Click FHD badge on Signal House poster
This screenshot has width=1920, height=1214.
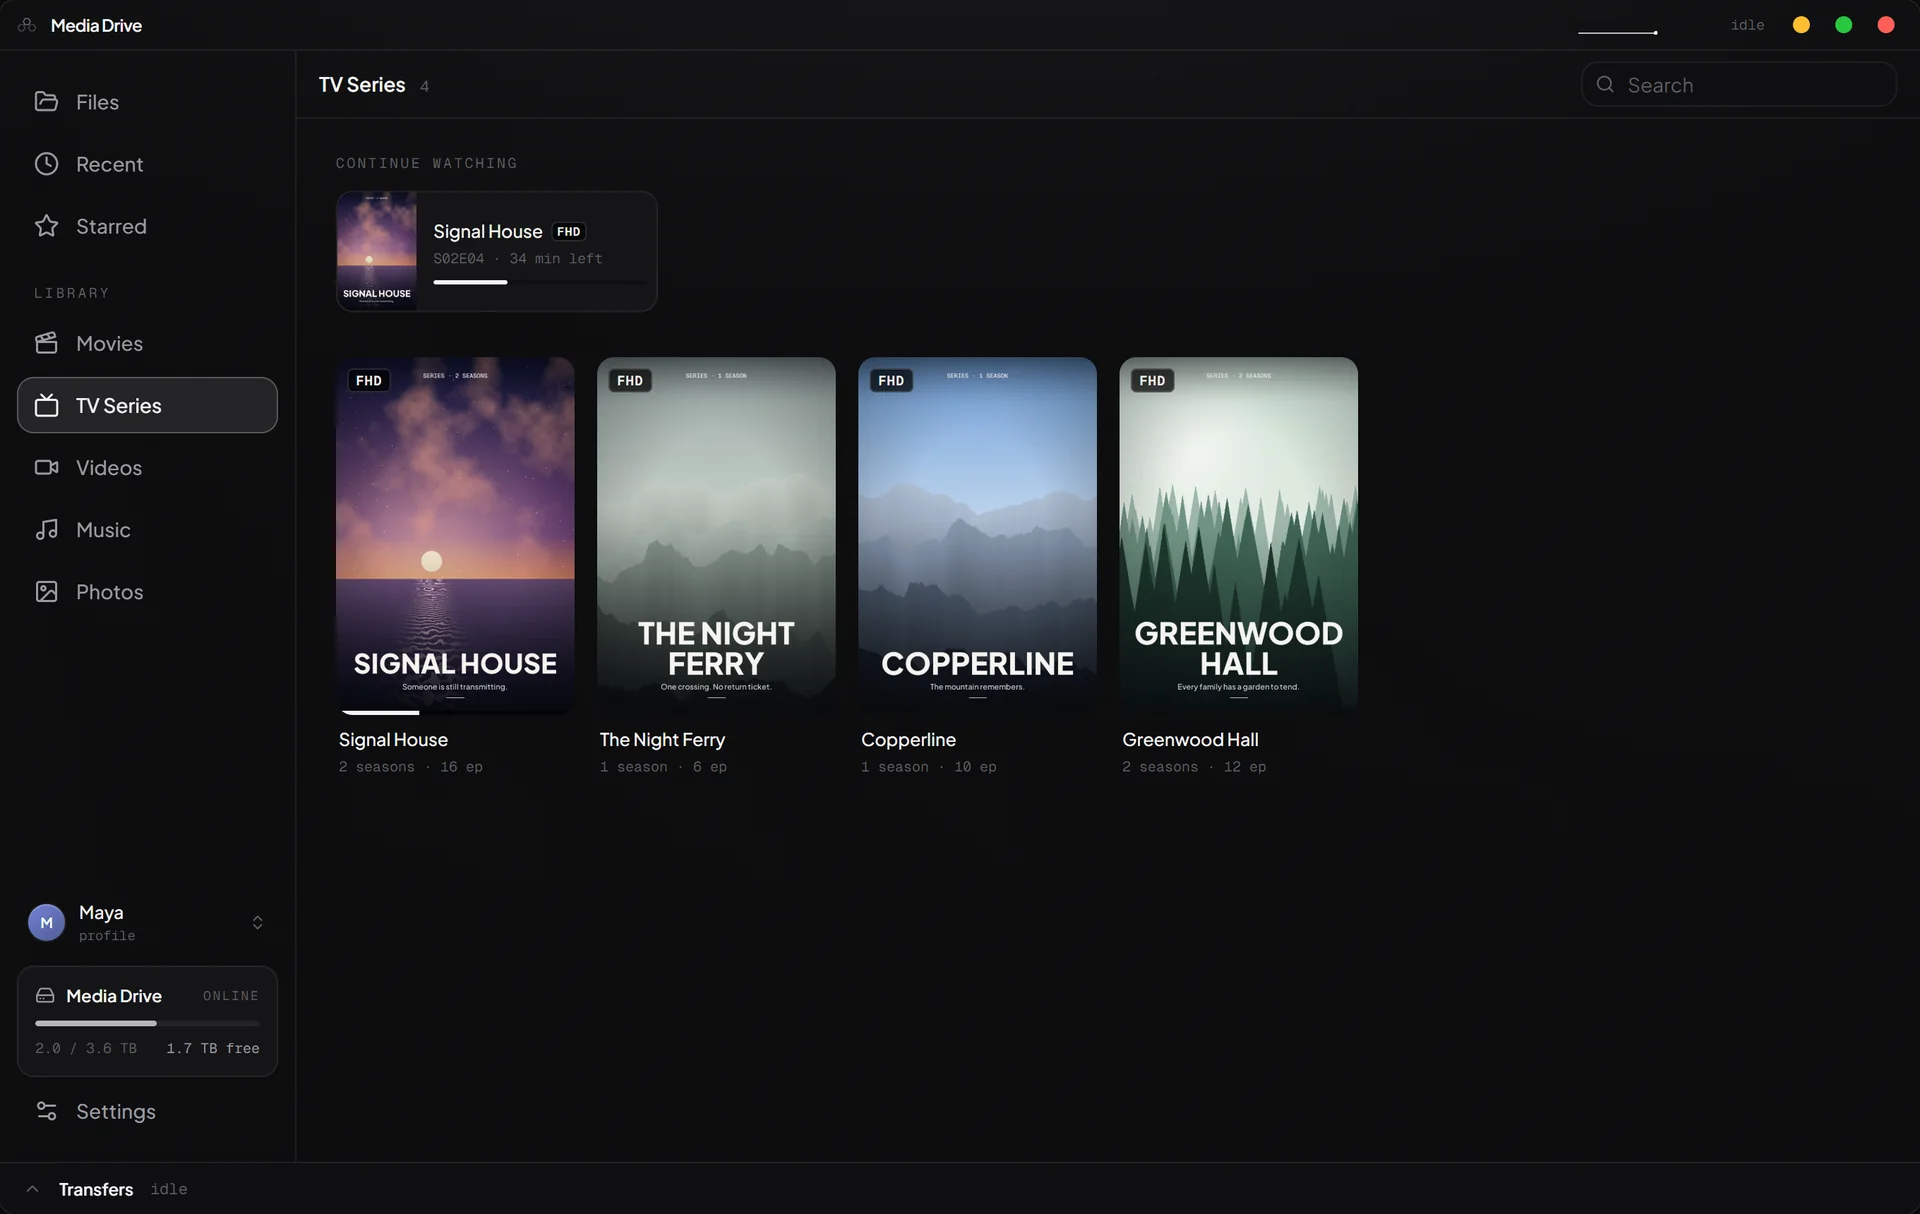coord(368,380)
